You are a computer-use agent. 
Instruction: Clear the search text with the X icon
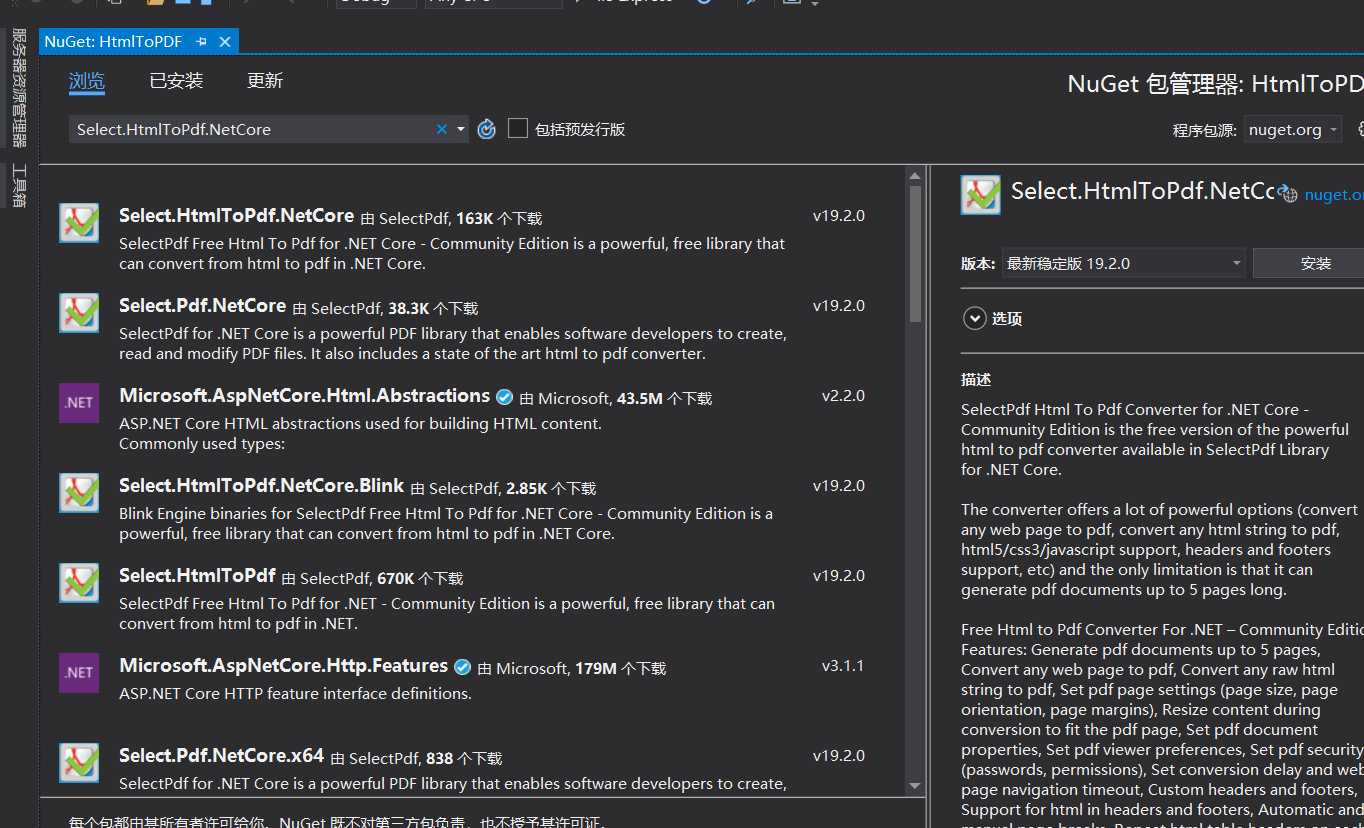pyautogui.click(x=441, y=129)
